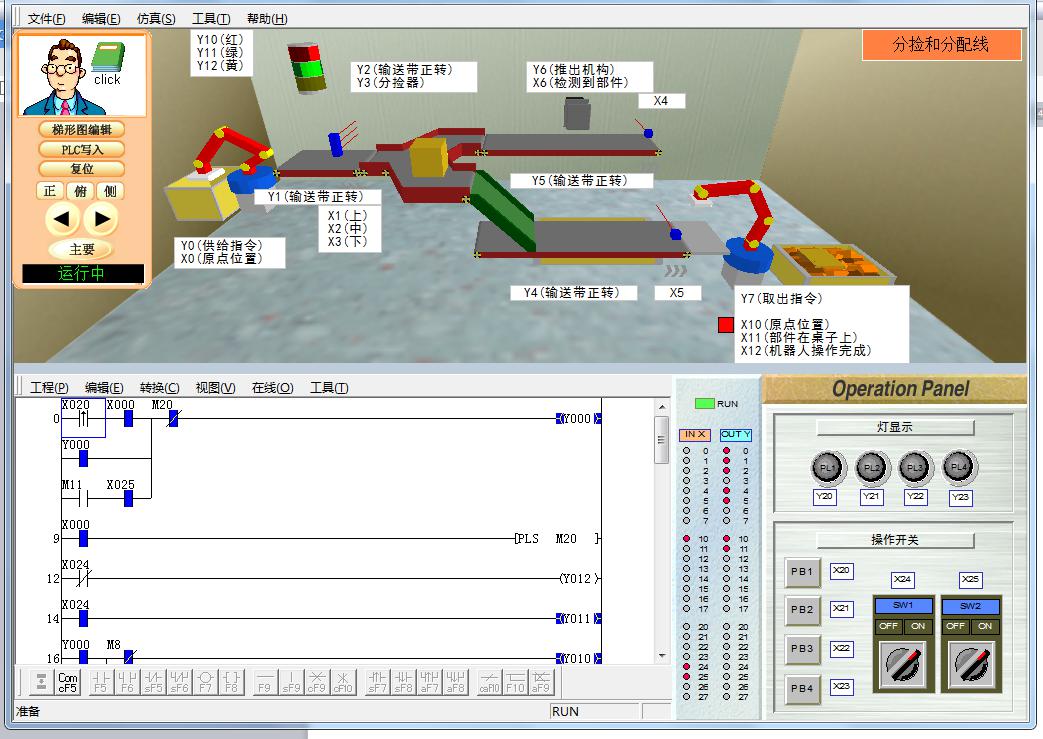Viewport: 1043px width, 739px height.
Task: Insert normally open contact with F5 icon
Action: 100,682
